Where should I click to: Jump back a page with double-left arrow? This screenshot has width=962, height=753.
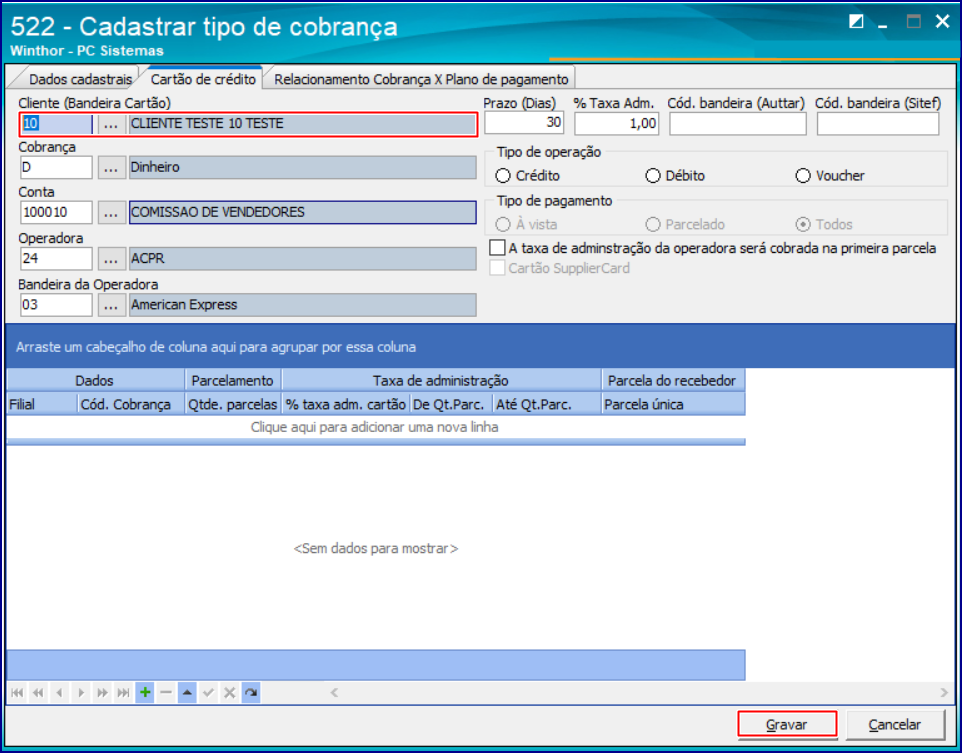coord(38,693)
